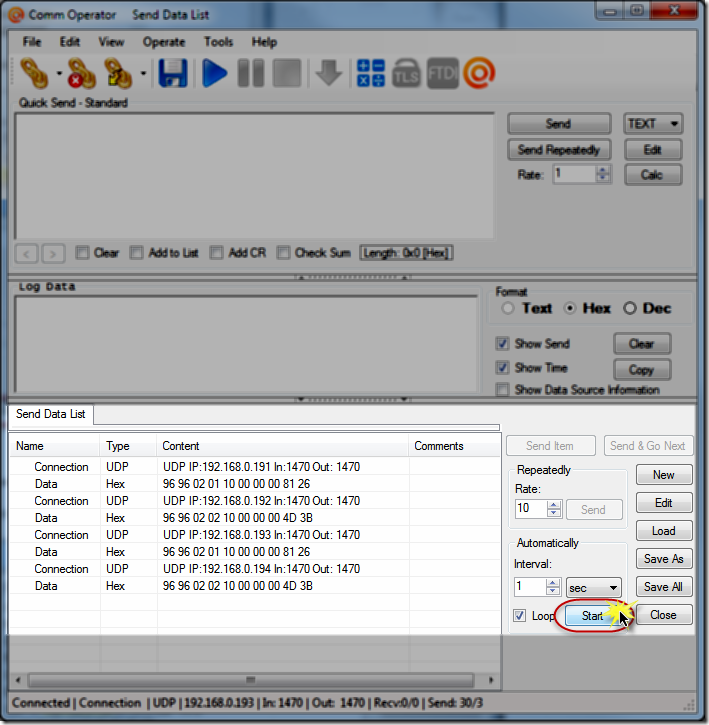Enable the Add to List checkbox
This screenshot has height=725, width=709.
click(136, 252)
